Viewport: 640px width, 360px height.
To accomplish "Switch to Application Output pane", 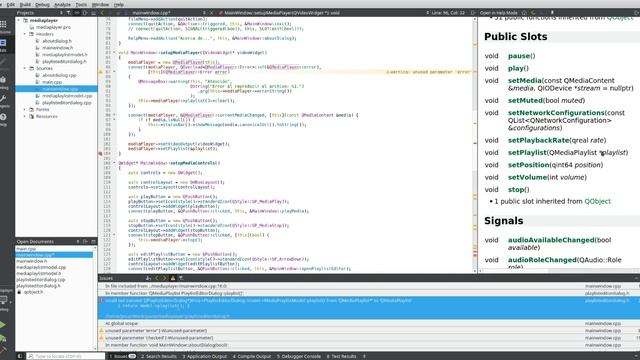I will tap(204, 356).
